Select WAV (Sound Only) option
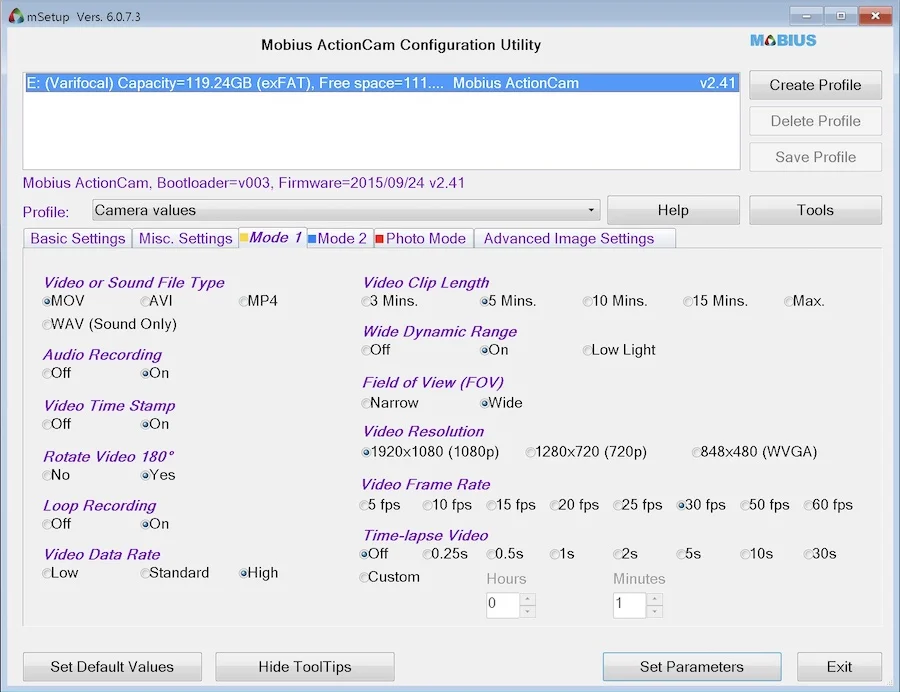The image size is (900, 692). (110, 324)
